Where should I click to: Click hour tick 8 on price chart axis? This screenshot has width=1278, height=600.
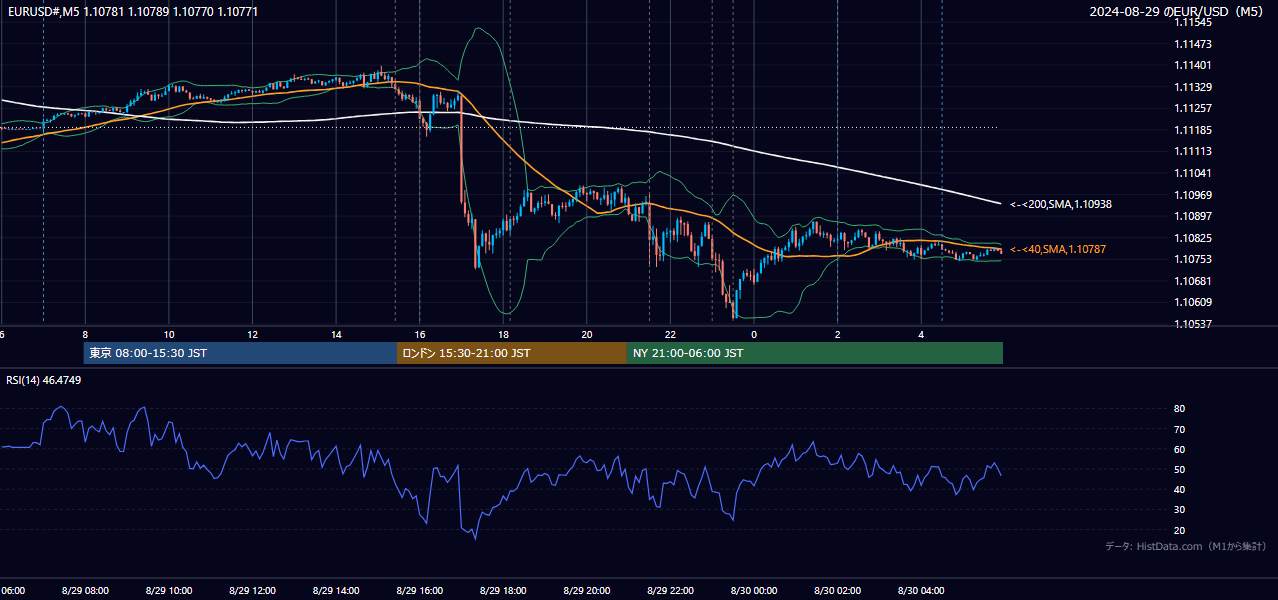85,334
